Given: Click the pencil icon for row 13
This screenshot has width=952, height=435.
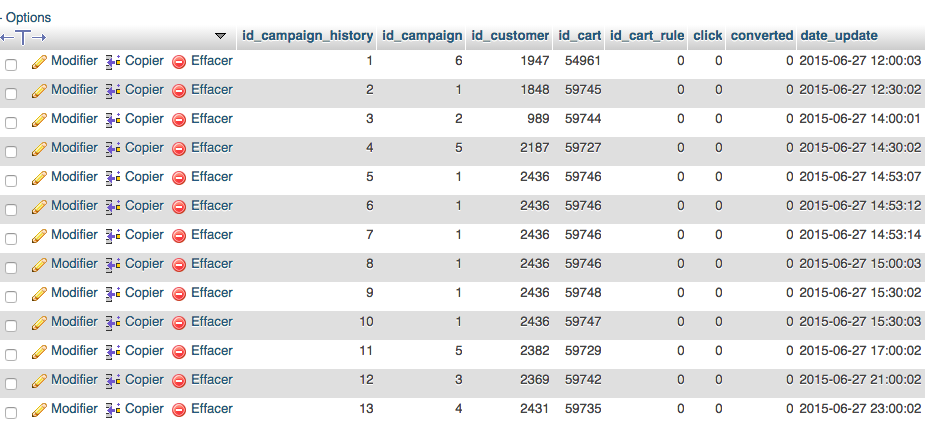Looking at the screenshot, I should 40,410.
